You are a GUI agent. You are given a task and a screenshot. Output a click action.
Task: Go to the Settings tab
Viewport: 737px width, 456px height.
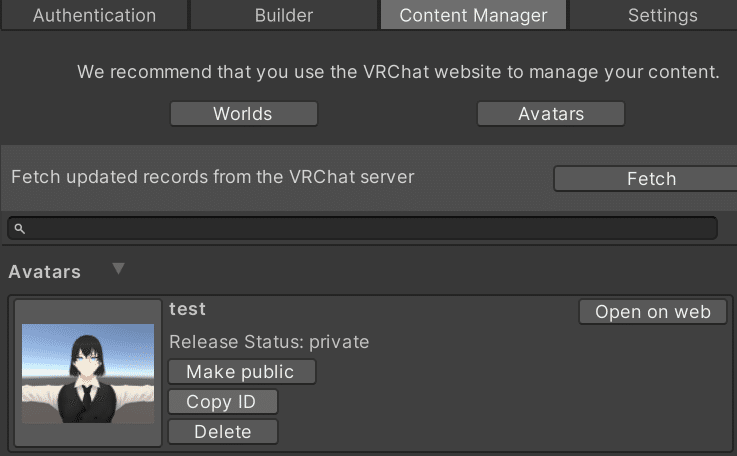(662, 15)
